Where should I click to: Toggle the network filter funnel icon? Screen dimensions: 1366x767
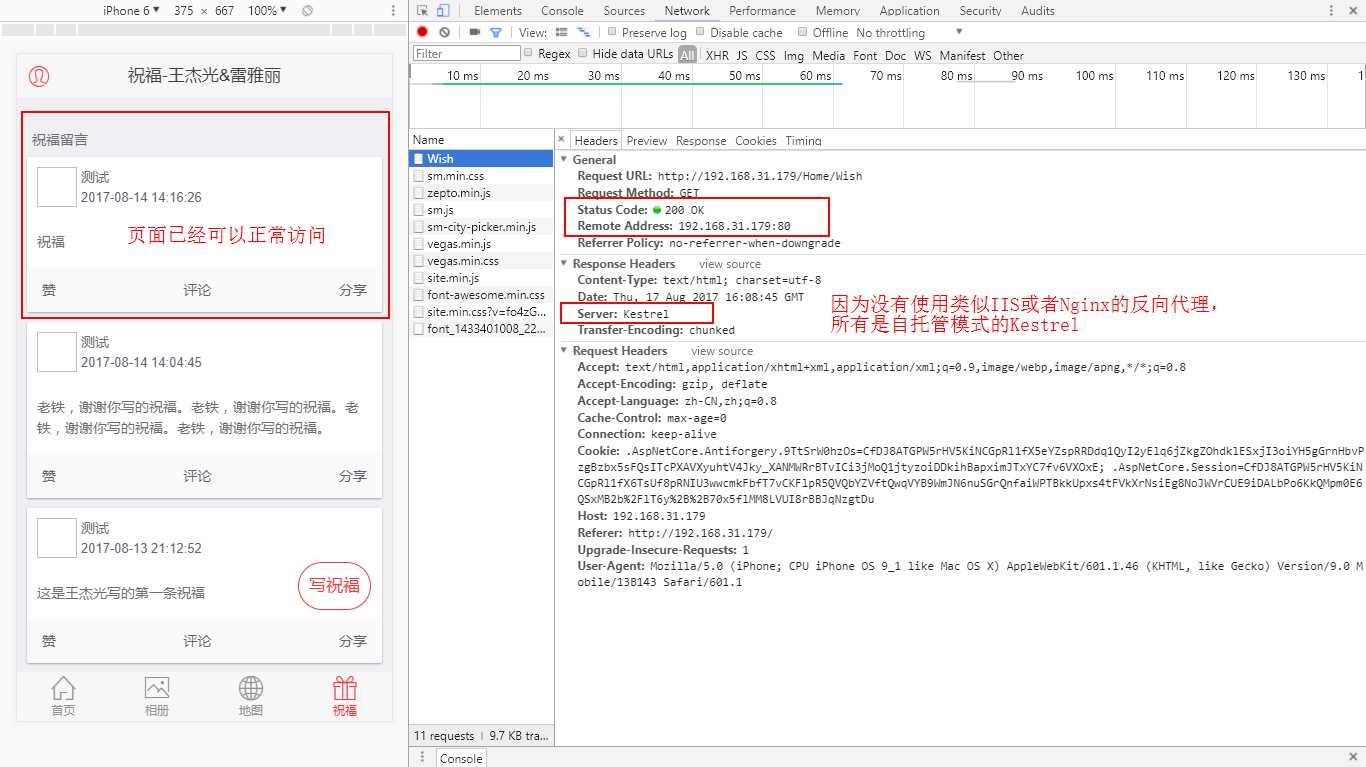pos(495,32)
